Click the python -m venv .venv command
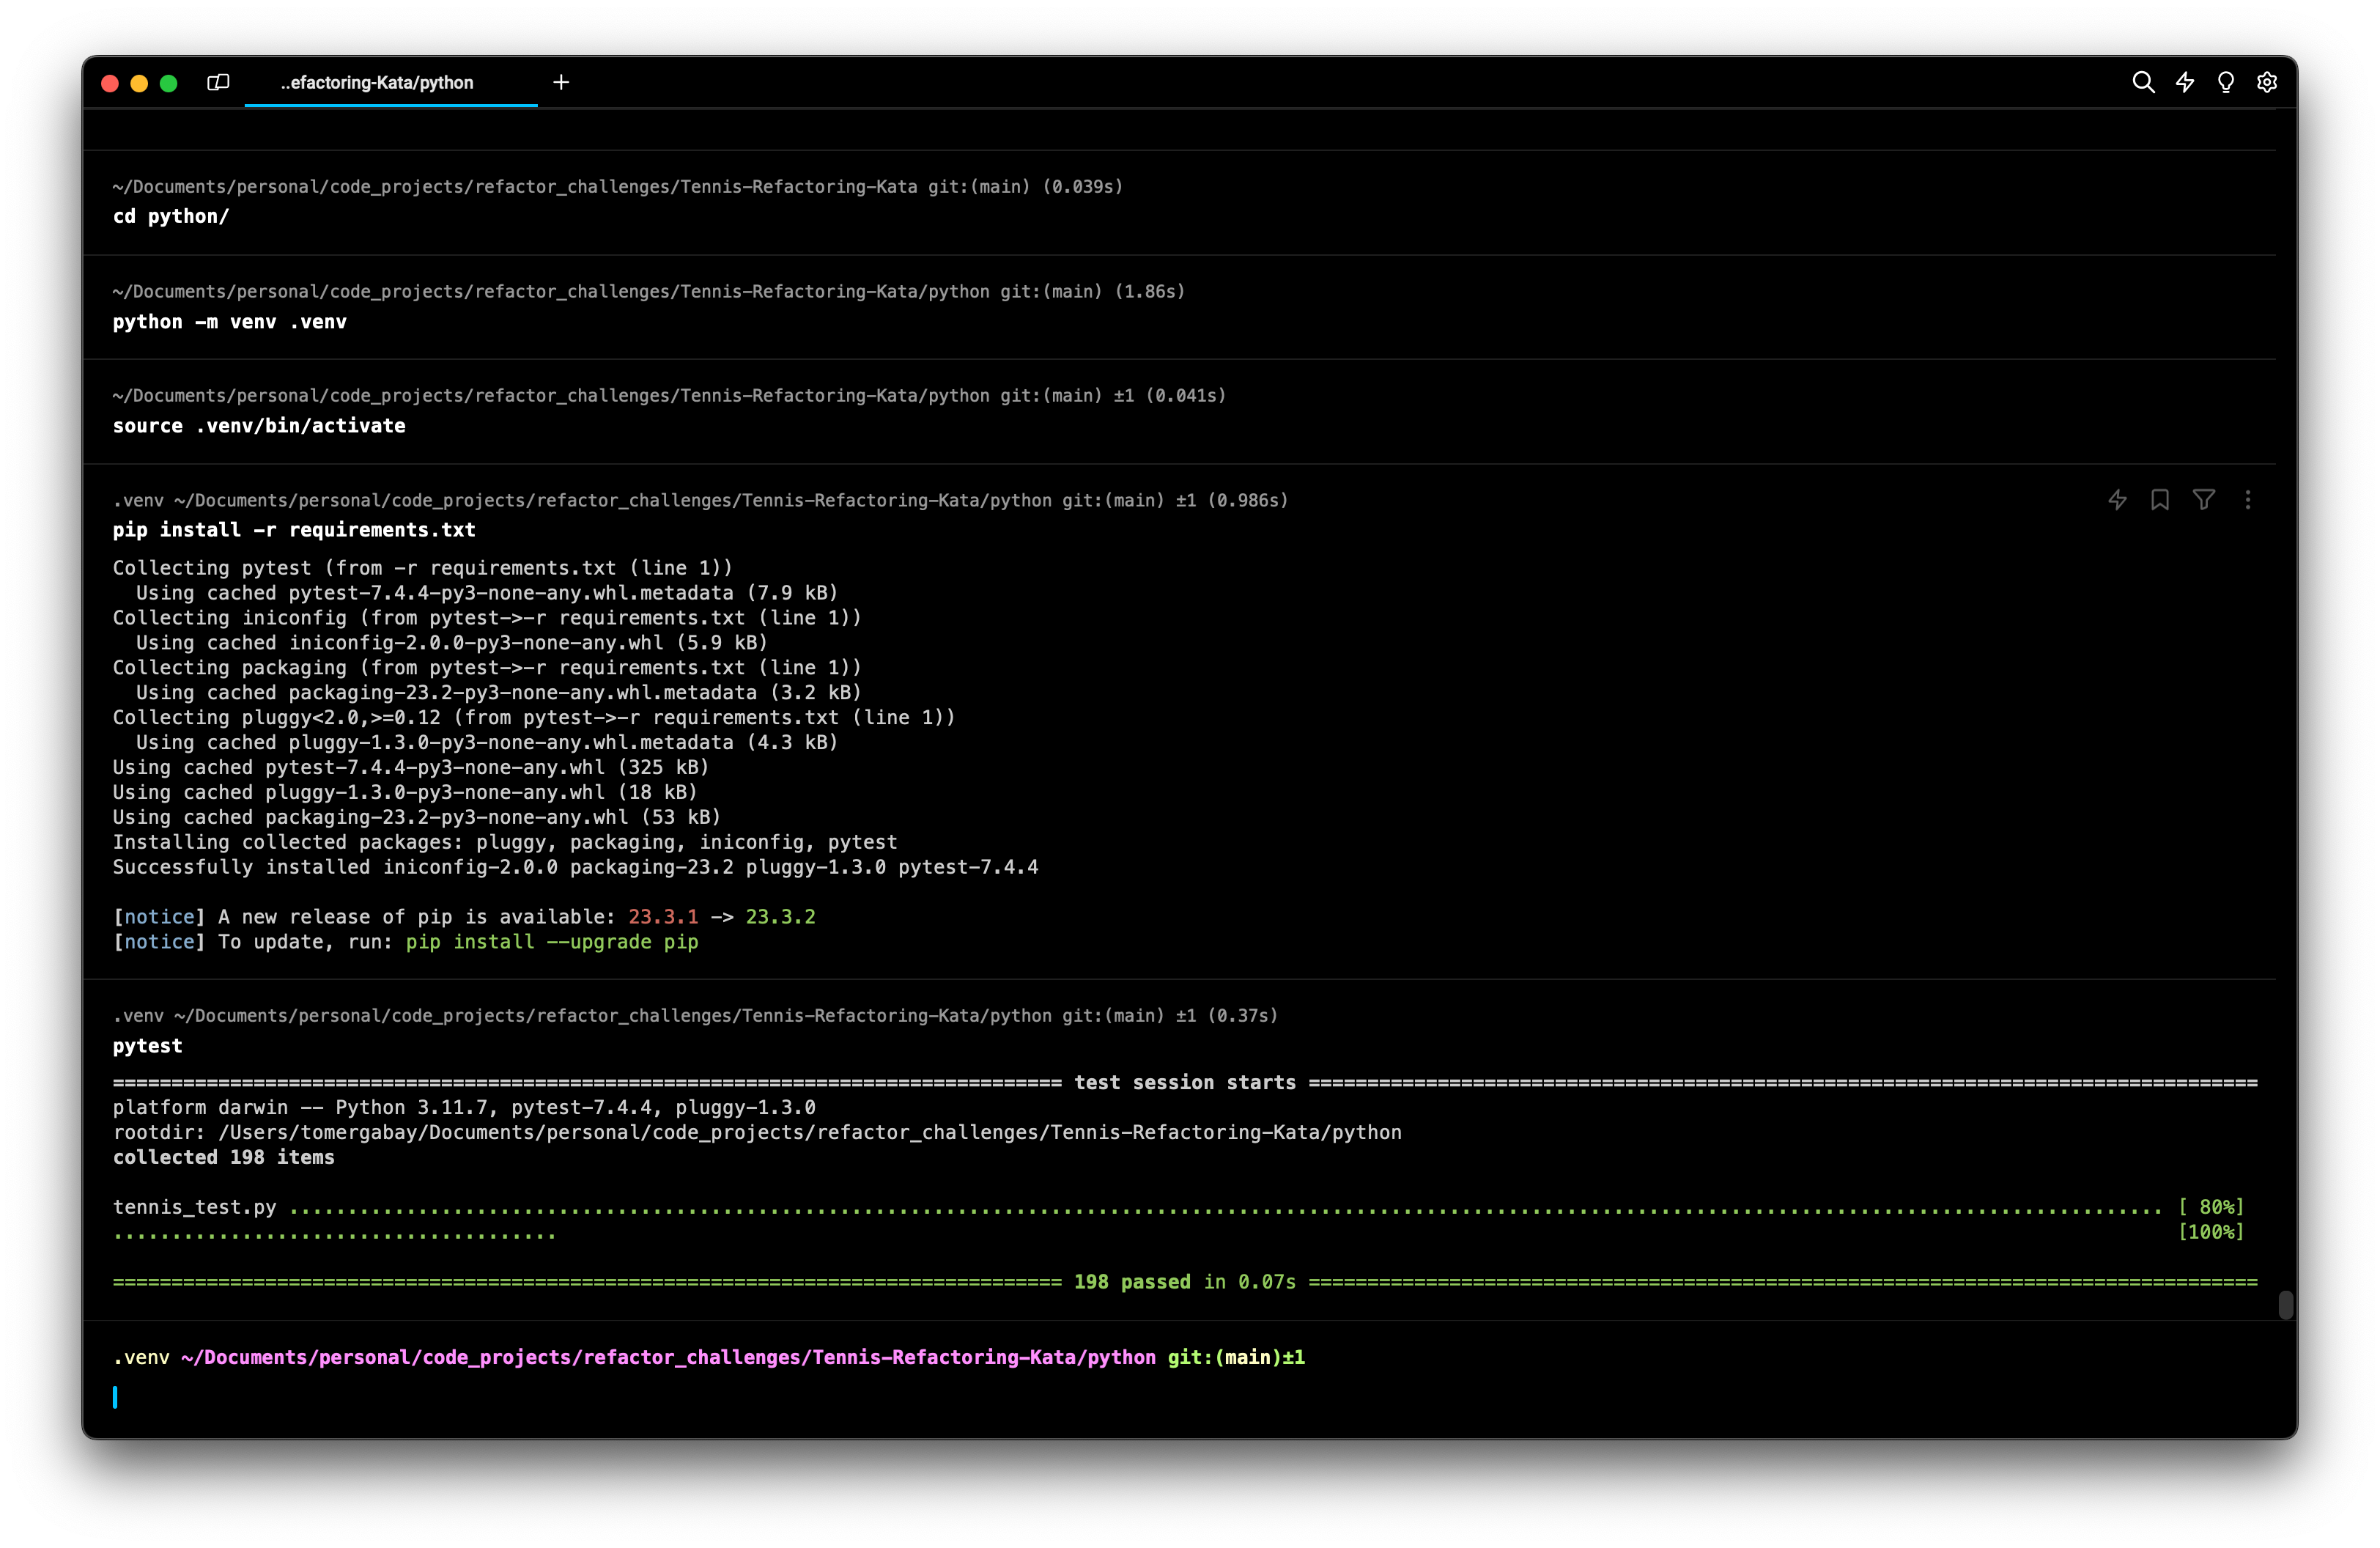This screenshot has width=2380, height=1548. click(x=229, y=322)
